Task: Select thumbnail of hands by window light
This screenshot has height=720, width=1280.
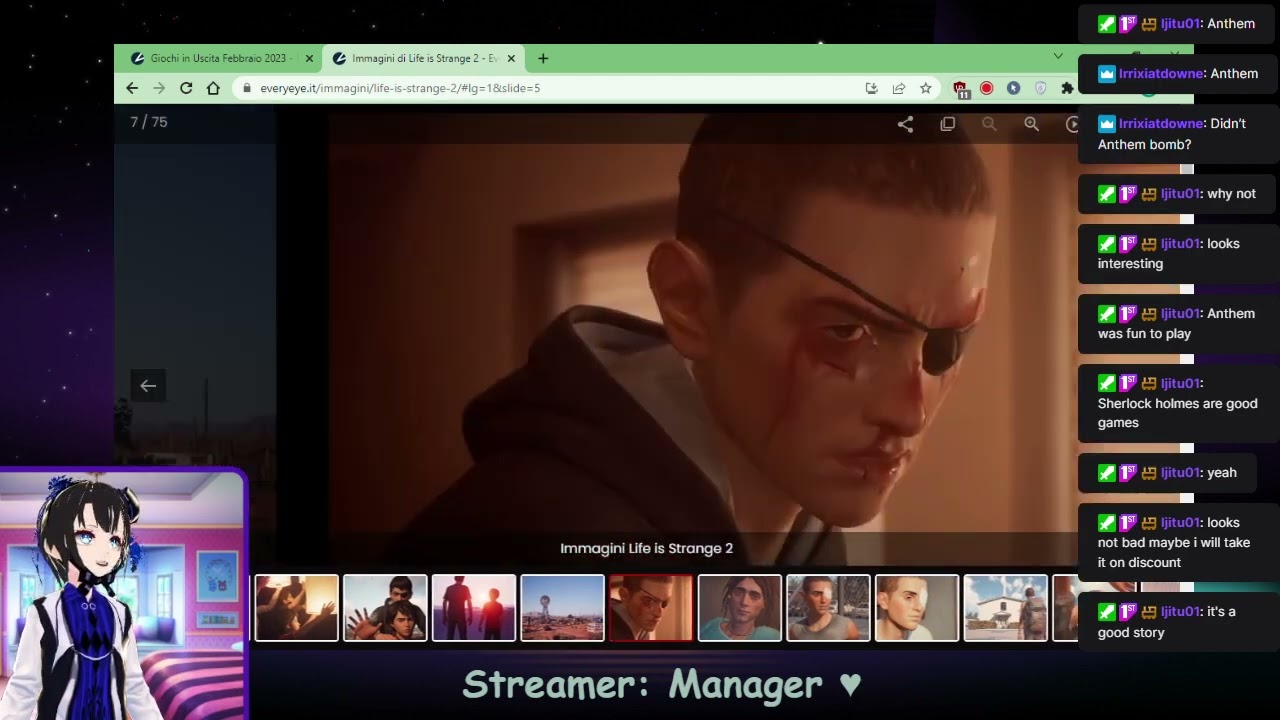Action: 297,607
